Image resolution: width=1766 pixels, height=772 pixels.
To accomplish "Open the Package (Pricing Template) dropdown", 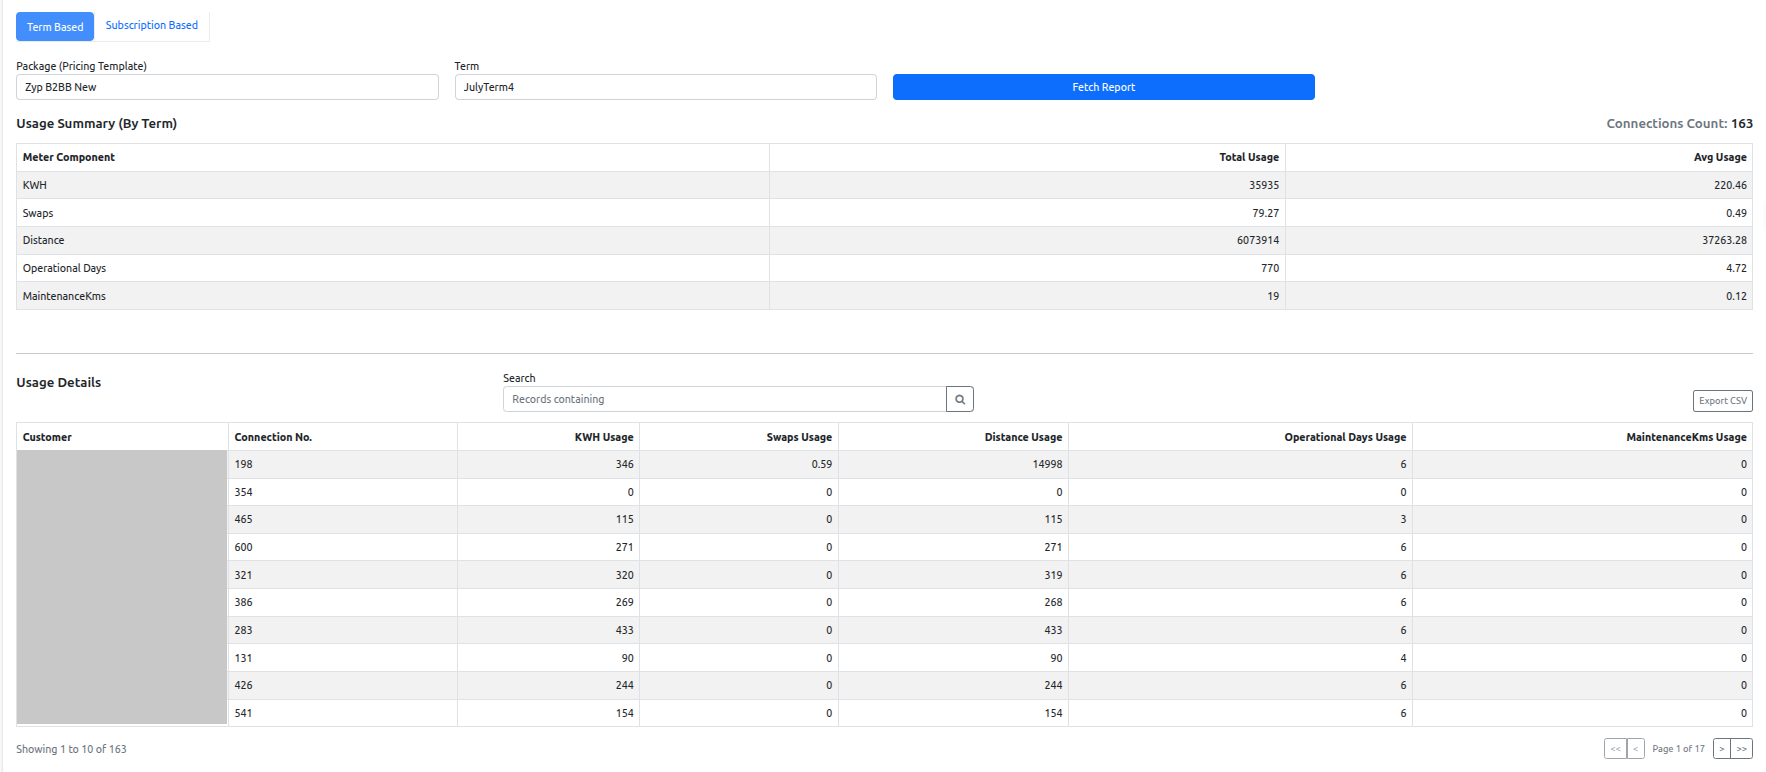I will [227, 87].
